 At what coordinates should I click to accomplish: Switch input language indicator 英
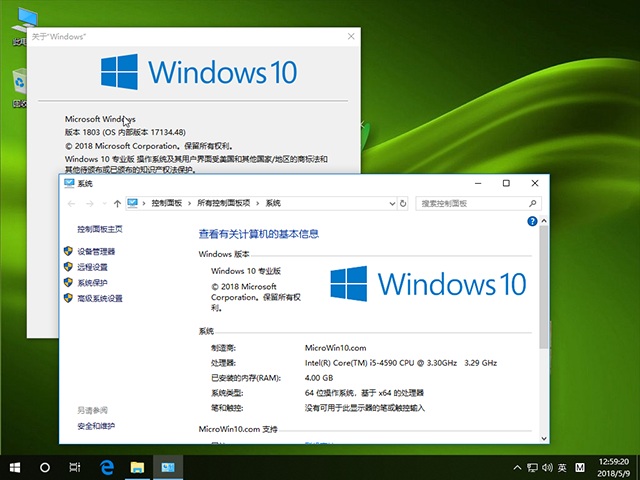562,467
